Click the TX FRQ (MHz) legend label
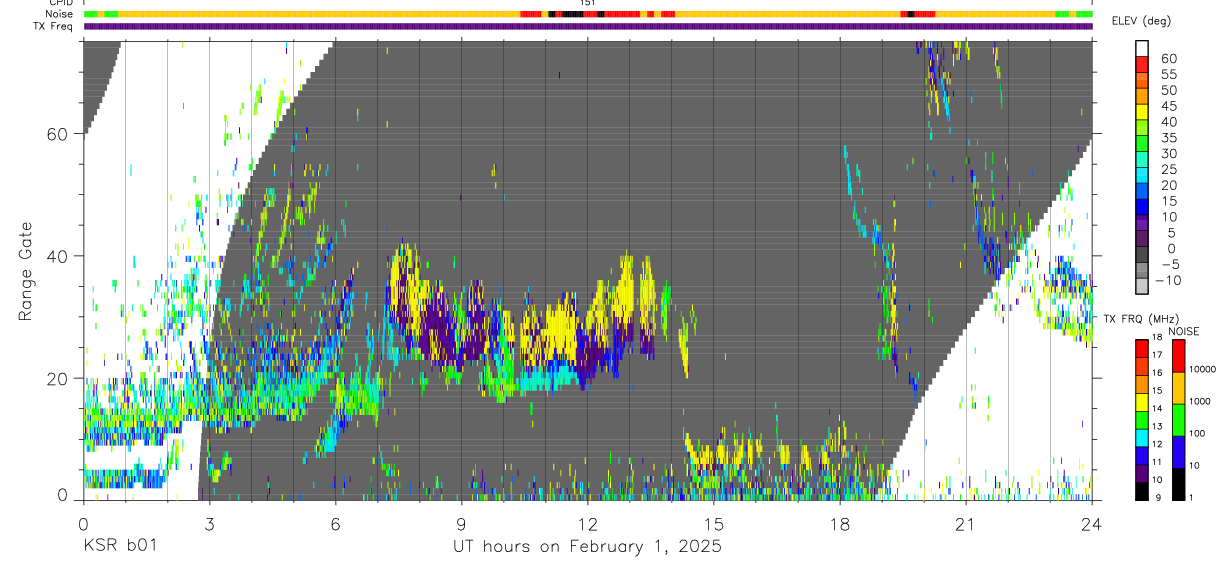 1137,319
